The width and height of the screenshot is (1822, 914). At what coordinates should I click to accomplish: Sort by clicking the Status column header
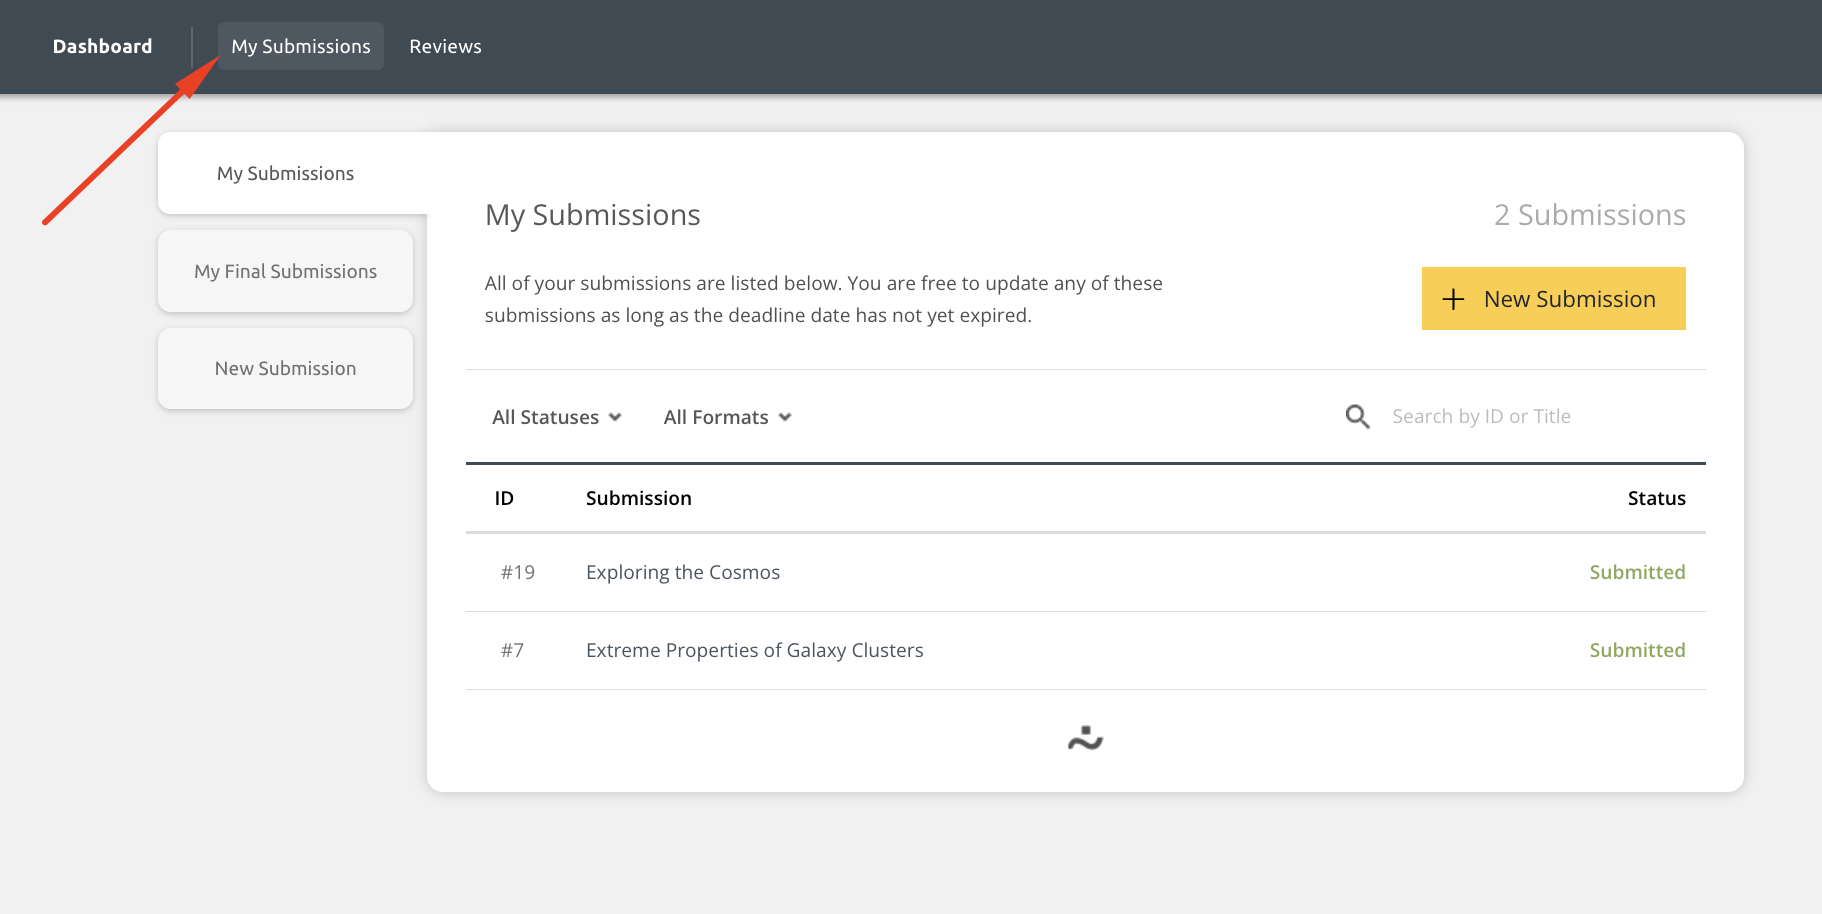pos(1656,498)
